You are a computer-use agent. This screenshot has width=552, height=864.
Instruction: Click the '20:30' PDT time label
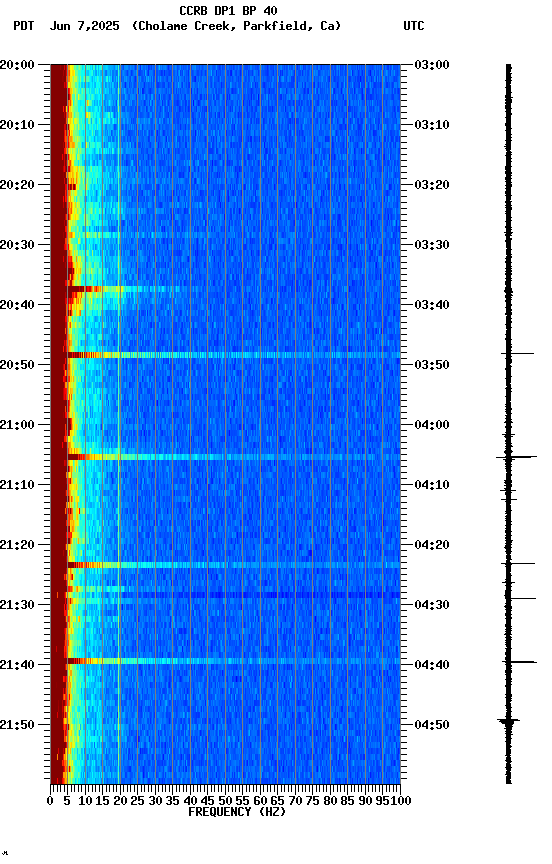17,245
